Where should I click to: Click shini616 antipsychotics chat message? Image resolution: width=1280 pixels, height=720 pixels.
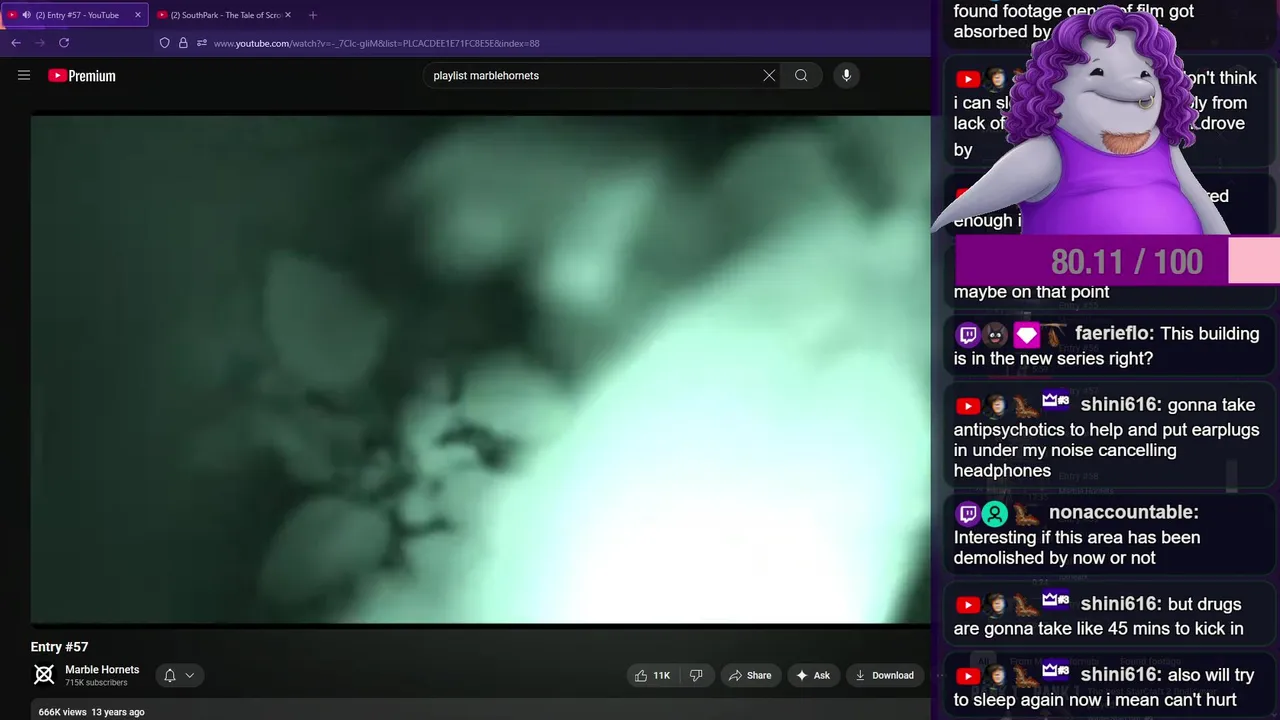1107,437
